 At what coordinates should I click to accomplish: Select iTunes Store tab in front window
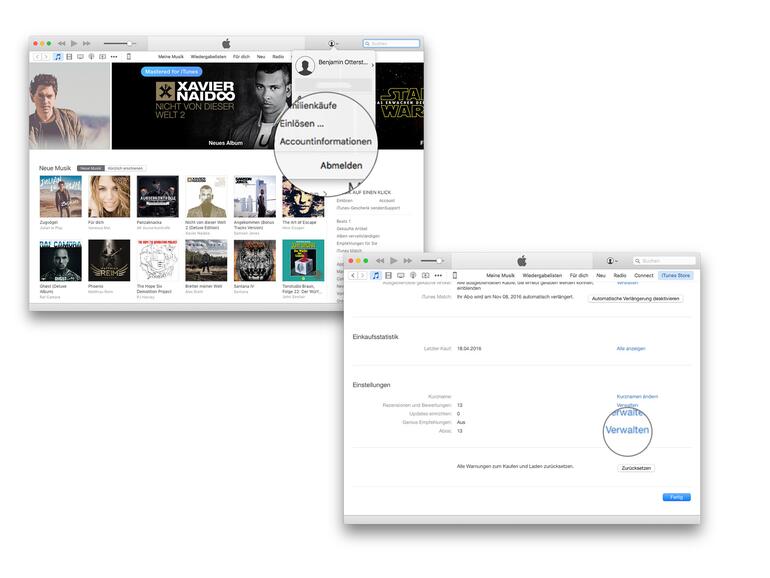[x=676, y=275]
